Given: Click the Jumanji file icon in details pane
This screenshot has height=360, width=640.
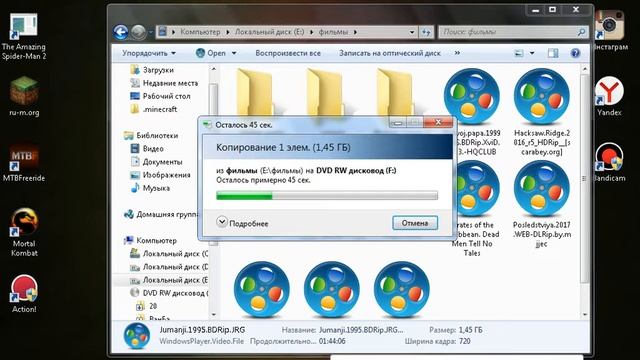Looking at the screenshot, I should 136,336.
